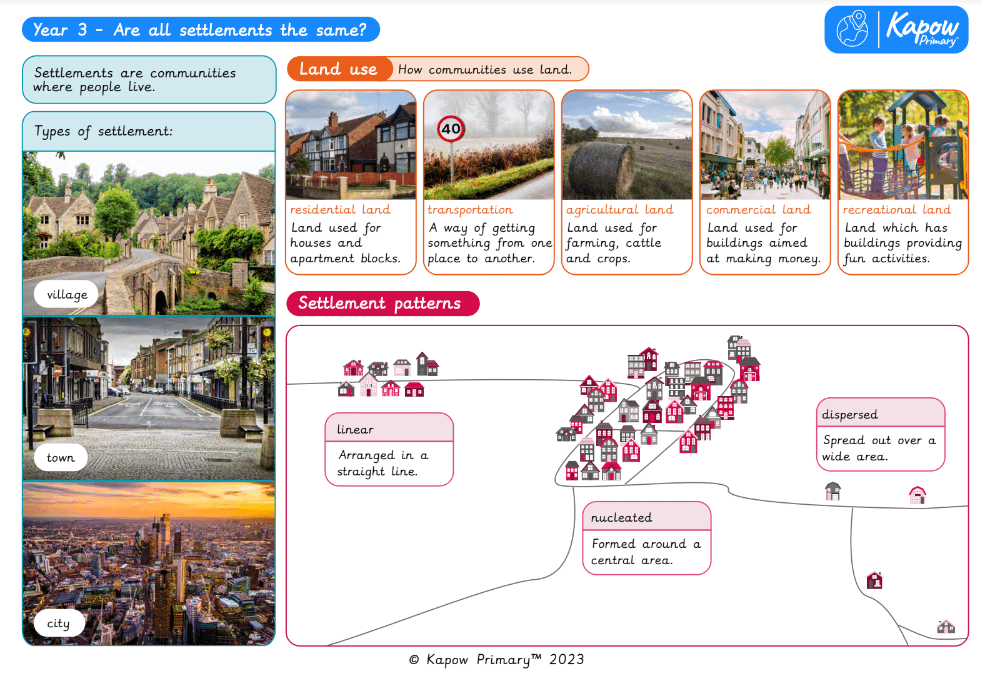Click the Kapow Primary logo

tap(896, 29)
